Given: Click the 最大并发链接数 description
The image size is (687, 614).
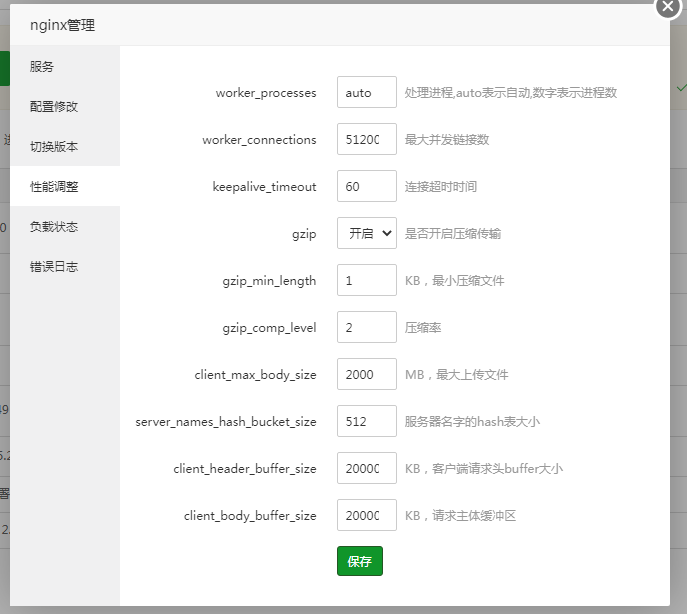Looking at the screenshot, I should coord(447,139).
